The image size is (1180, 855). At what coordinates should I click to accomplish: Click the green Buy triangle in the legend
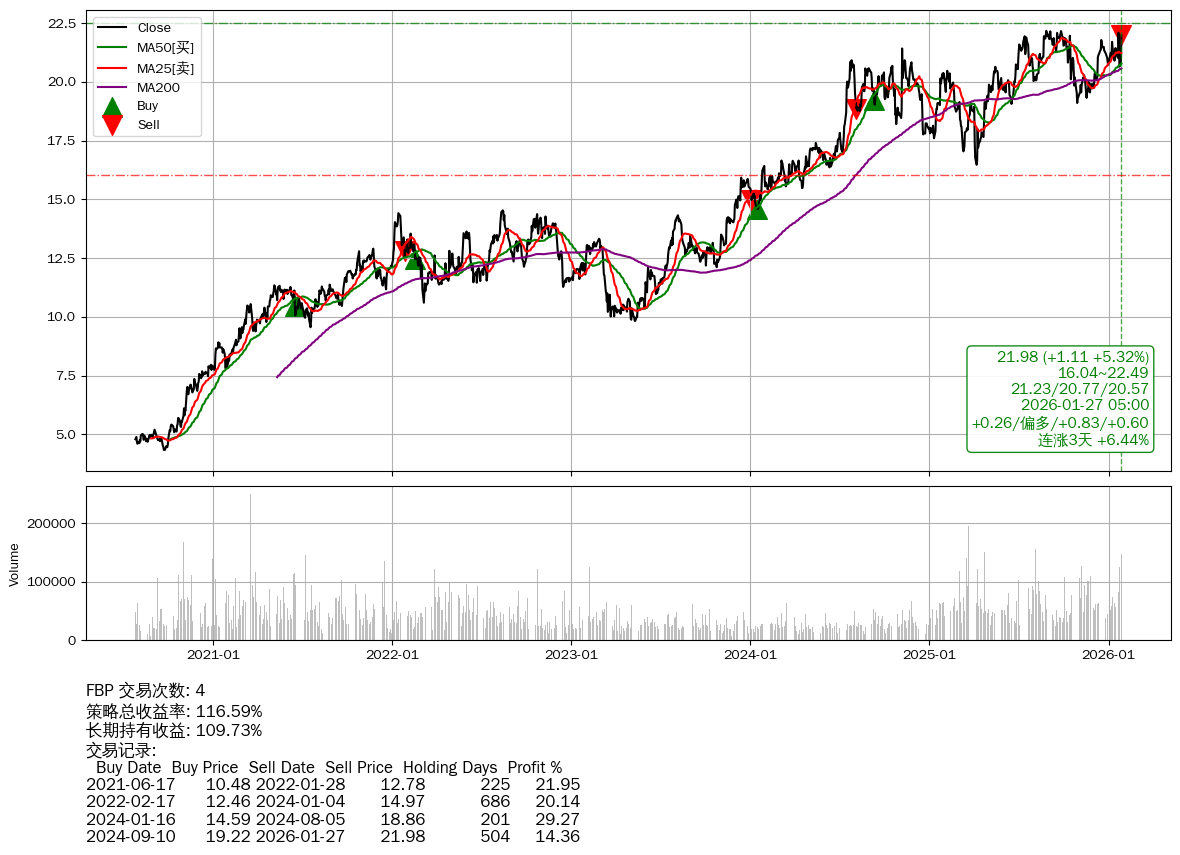click(x=113, y=106)
